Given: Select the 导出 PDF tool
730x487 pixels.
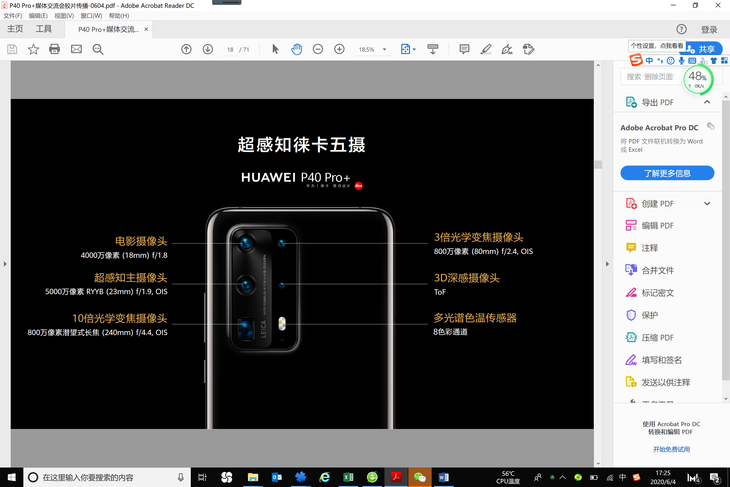Looking at the screenshot, I should tap(657, 102).
